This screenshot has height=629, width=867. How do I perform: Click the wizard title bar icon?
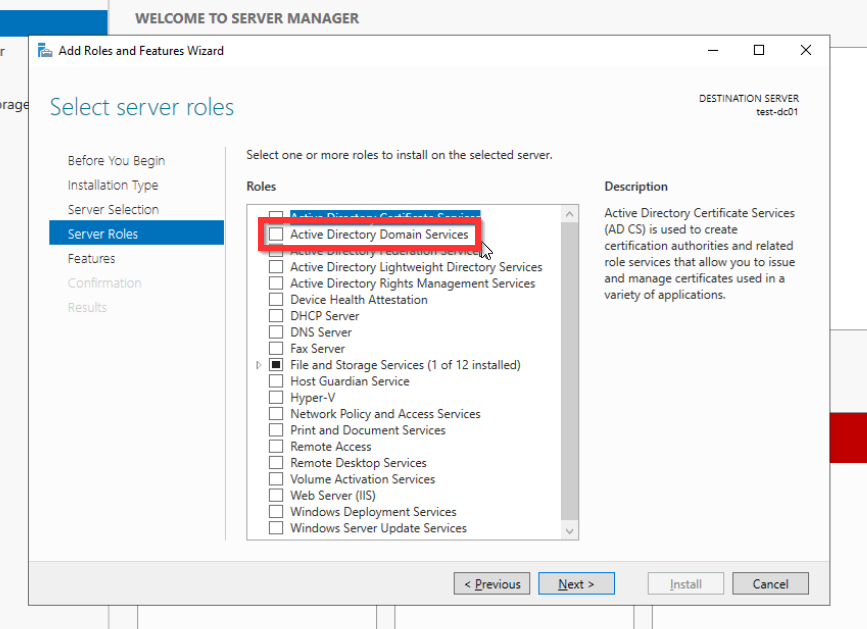click(x=45, y=50)
